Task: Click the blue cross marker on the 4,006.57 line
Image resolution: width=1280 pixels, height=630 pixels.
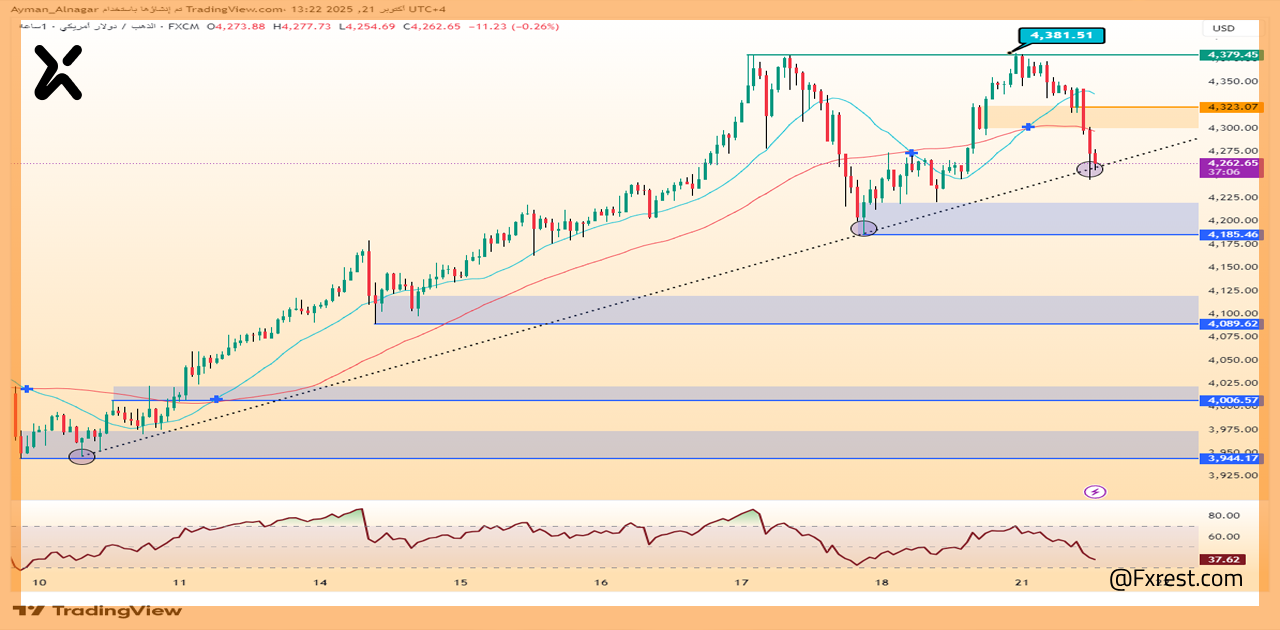Action: coord(216,399)
